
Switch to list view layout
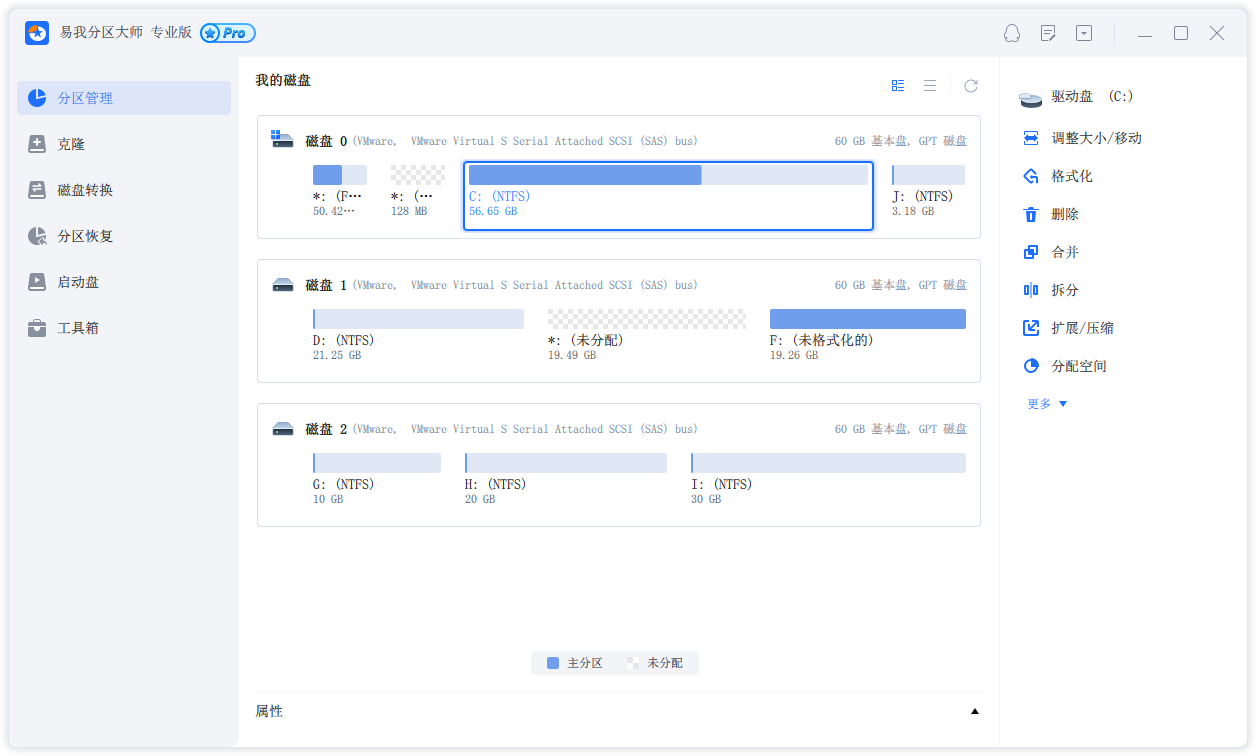(930, 86)
